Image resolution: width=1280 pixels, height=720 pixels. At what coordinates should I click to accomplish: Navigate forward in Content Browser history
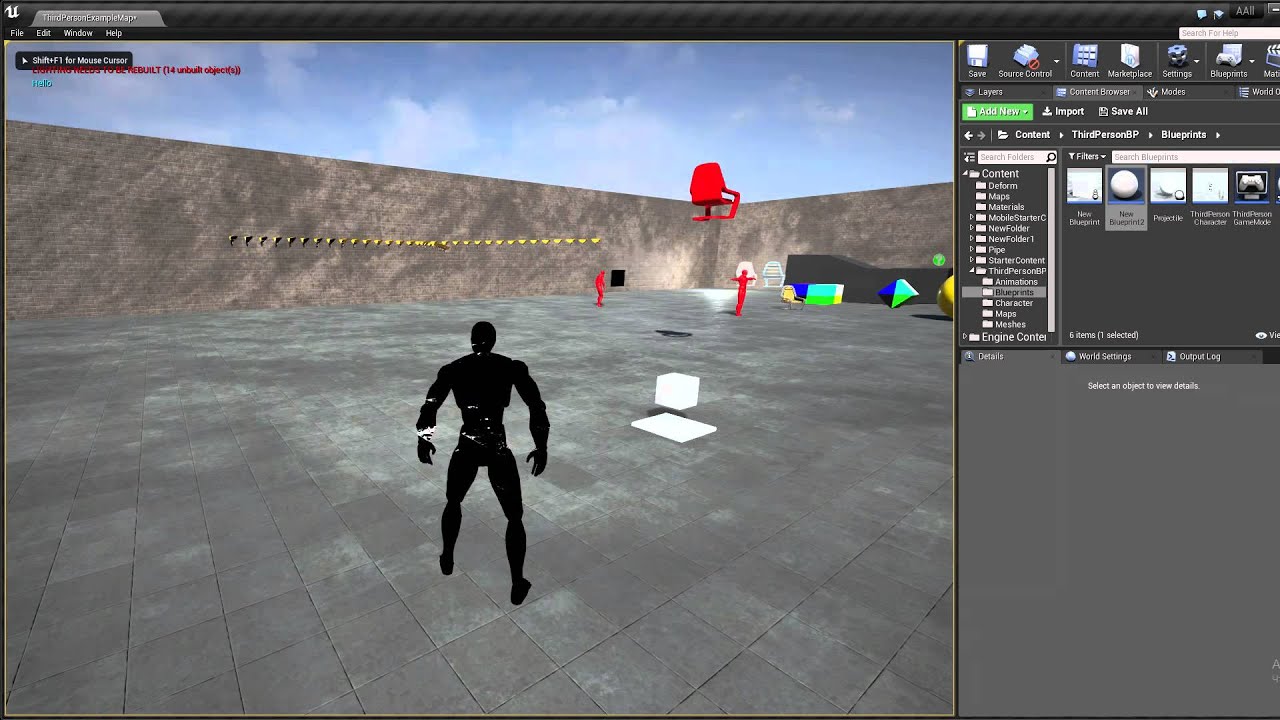coord(981,135)
